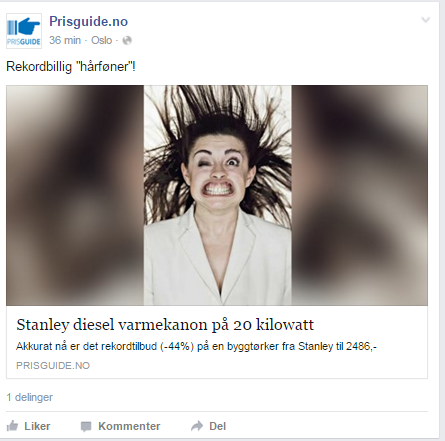Click the comment speech bubble icon
Screen dimensions: 445x441
click(86, 426)
